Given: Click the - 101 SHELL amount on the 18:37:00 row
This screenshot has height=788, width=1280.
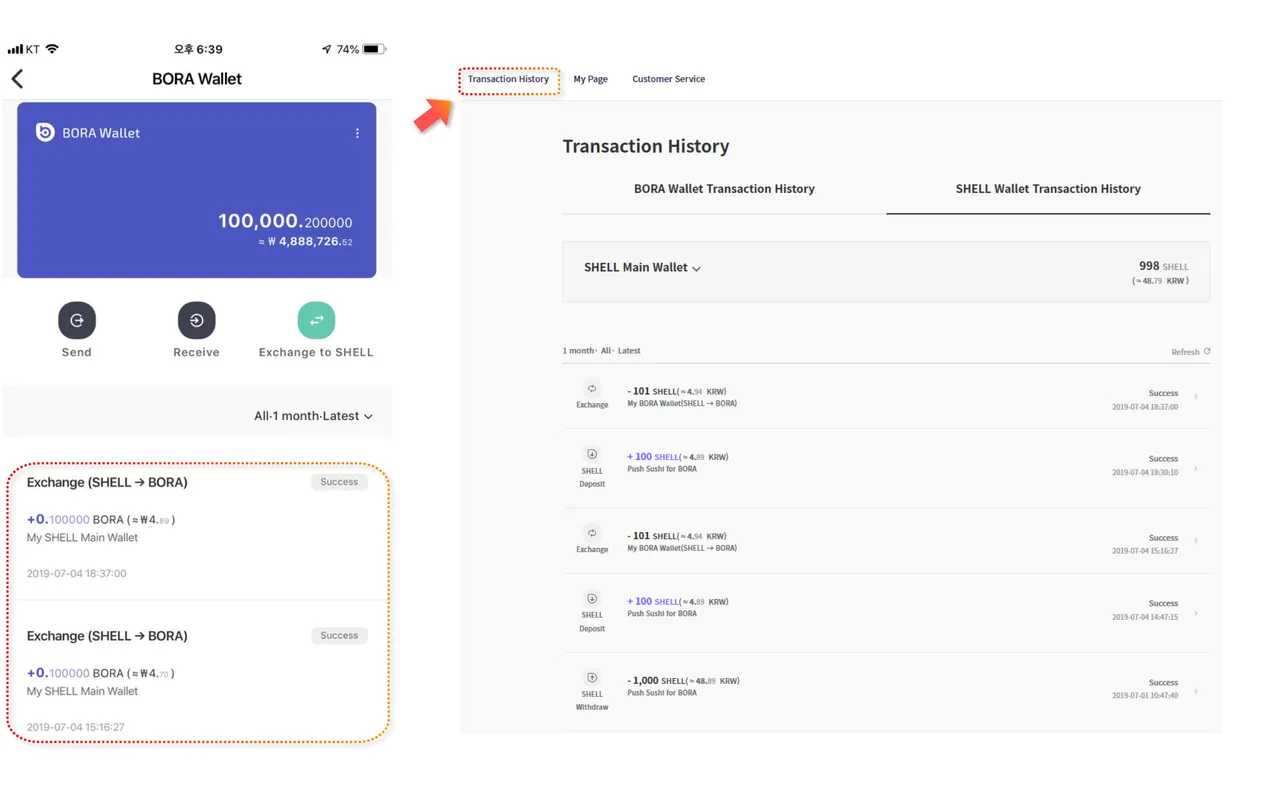Looking at the screenshot, I should [x=651, y=392].
